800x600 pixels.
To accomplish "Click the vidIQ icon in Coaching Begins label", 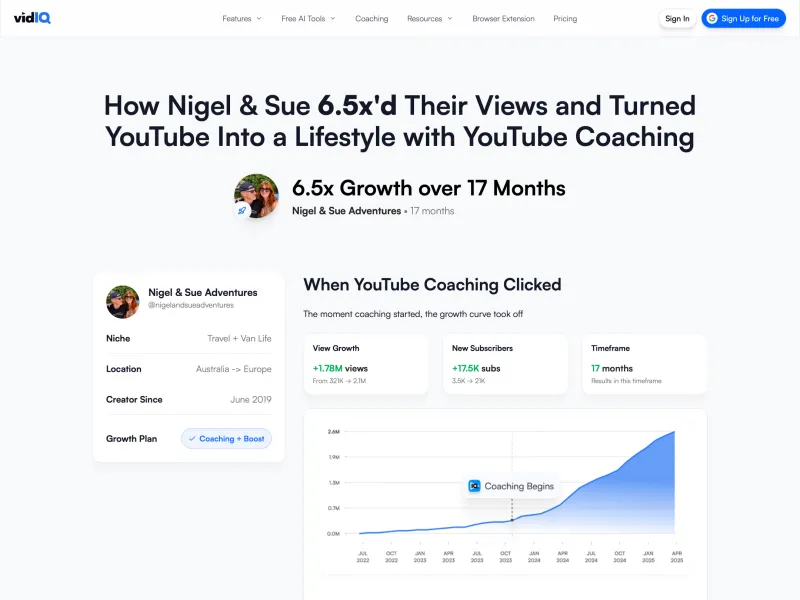I will (474, 486).
